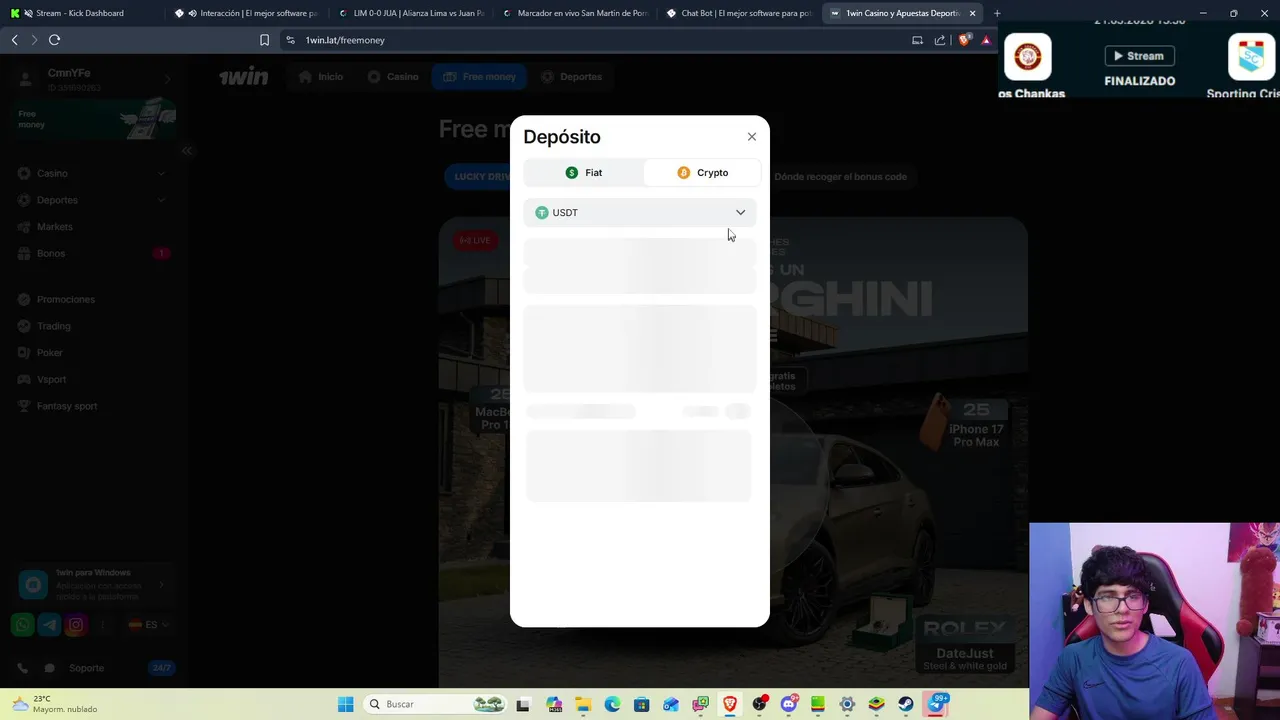Click the share icon in address bar
1280x720 pixels.
[x=940, y=40]
